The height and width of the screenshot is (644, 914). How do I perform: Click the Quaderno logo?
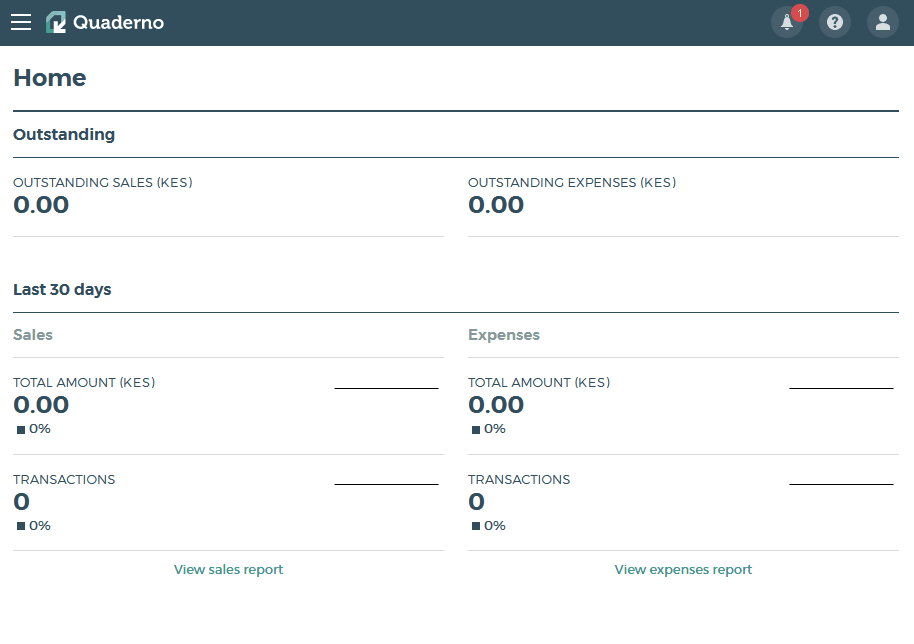104,21
